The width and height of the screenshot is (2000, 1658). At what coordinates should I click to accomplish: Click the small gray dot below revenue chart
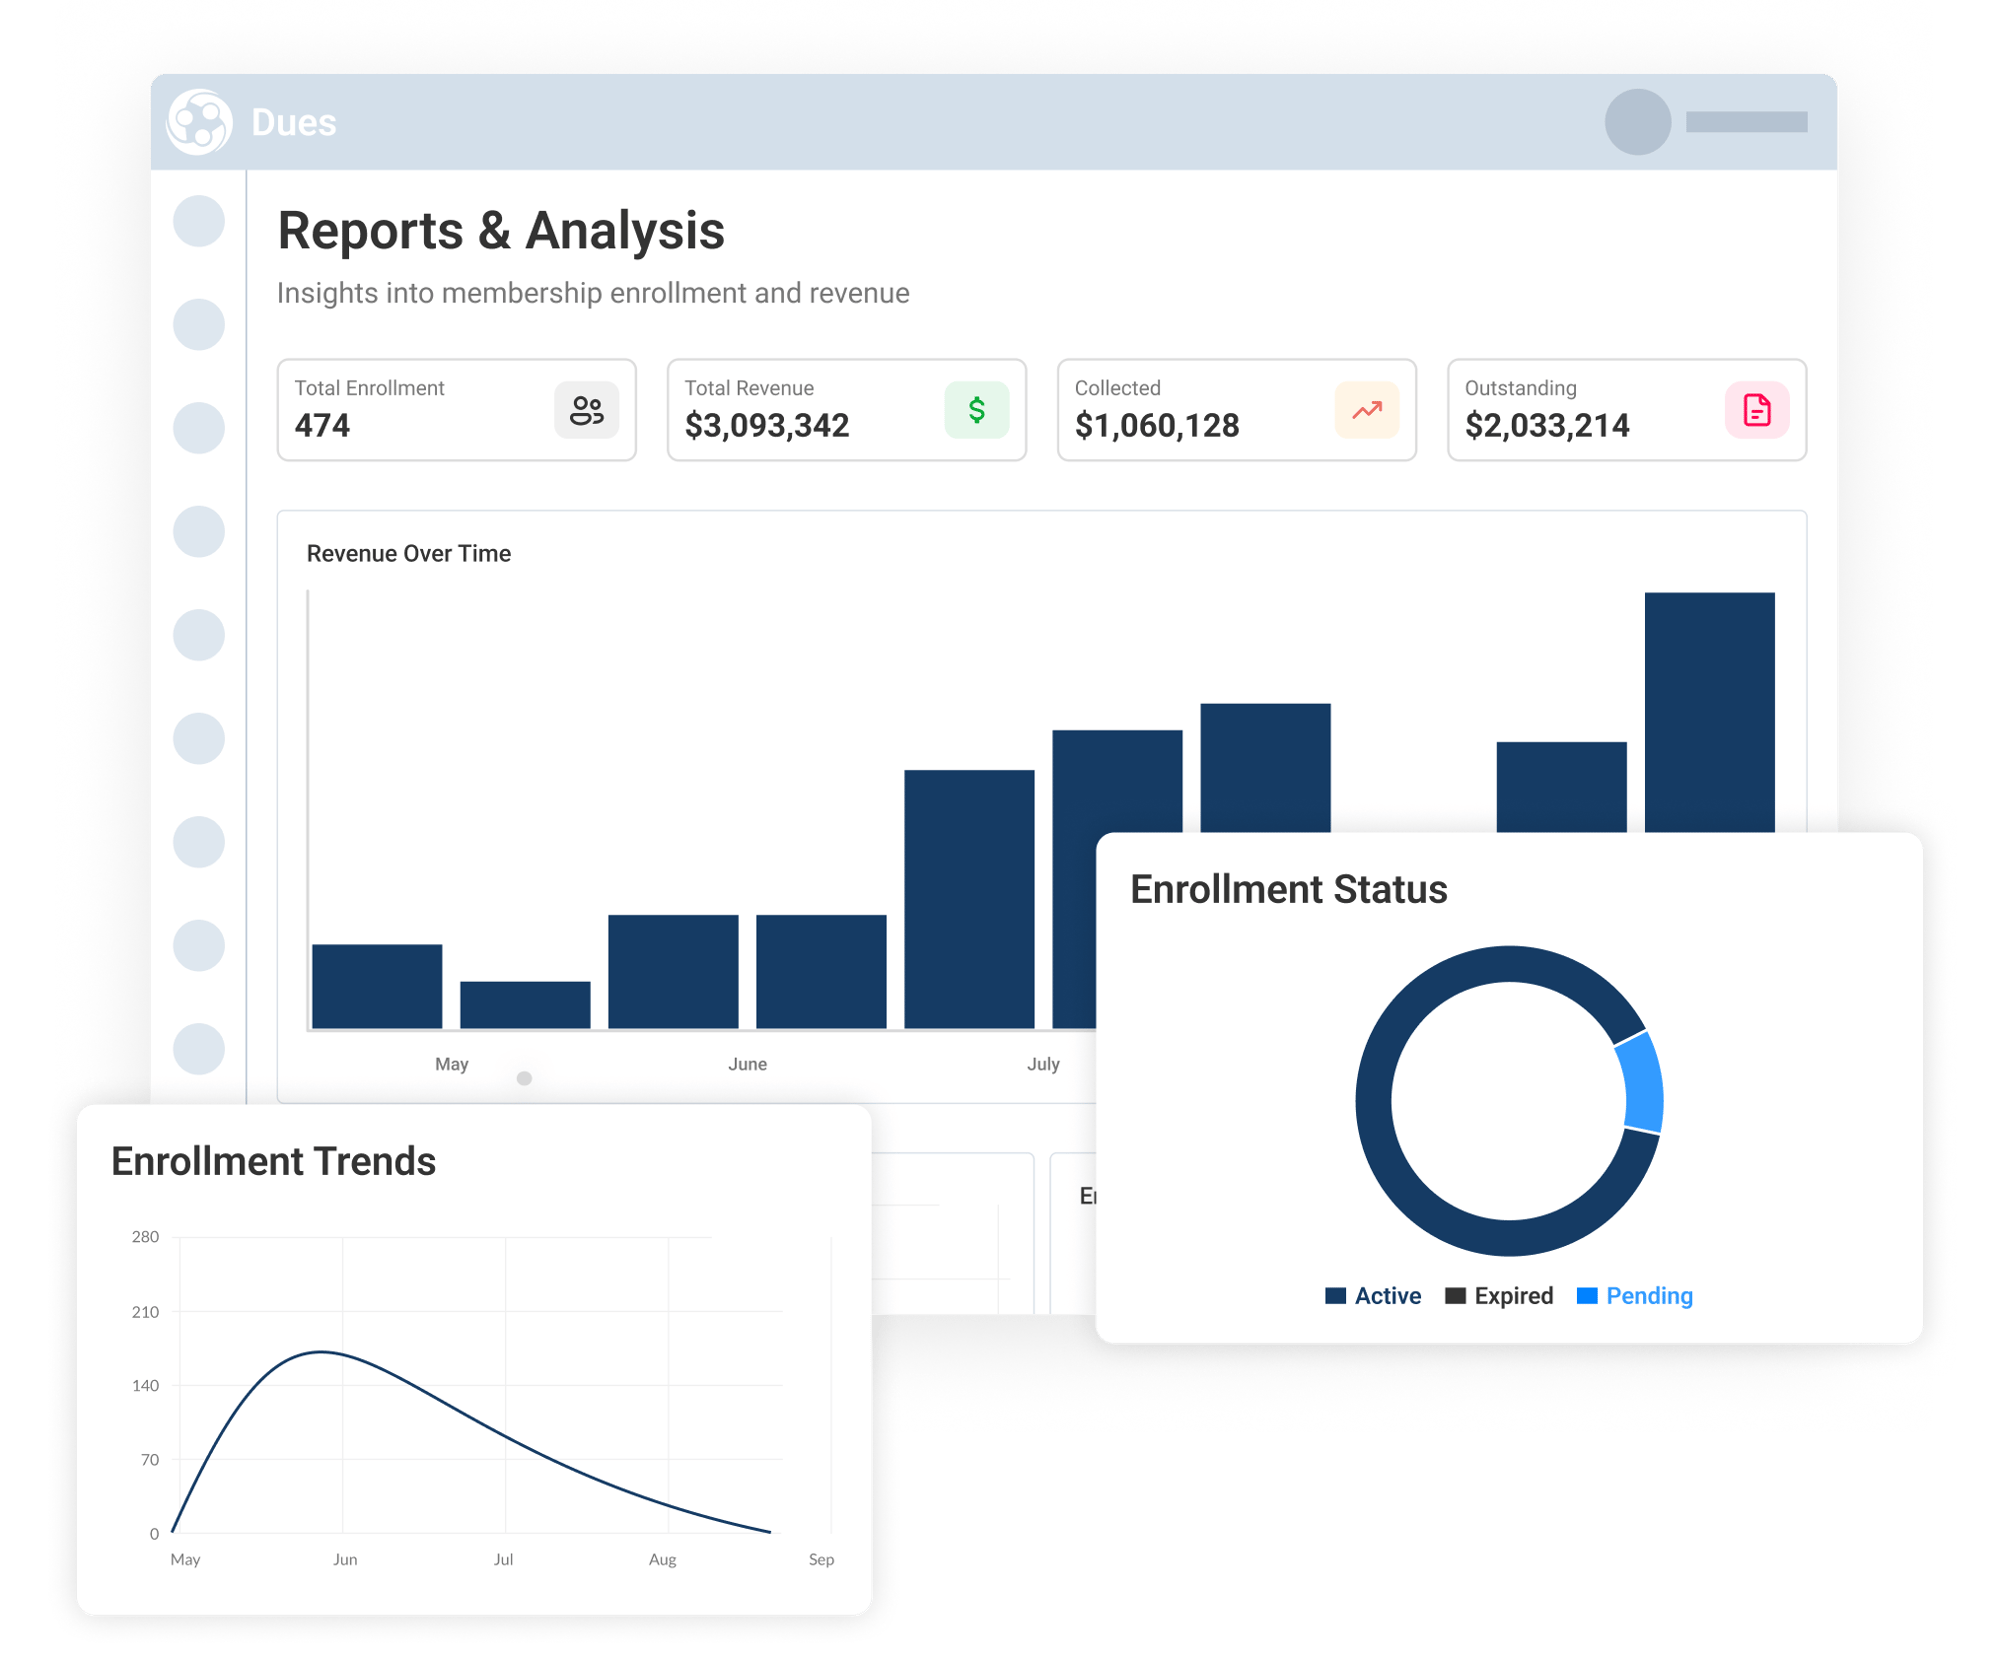(x=524, y=1078)
